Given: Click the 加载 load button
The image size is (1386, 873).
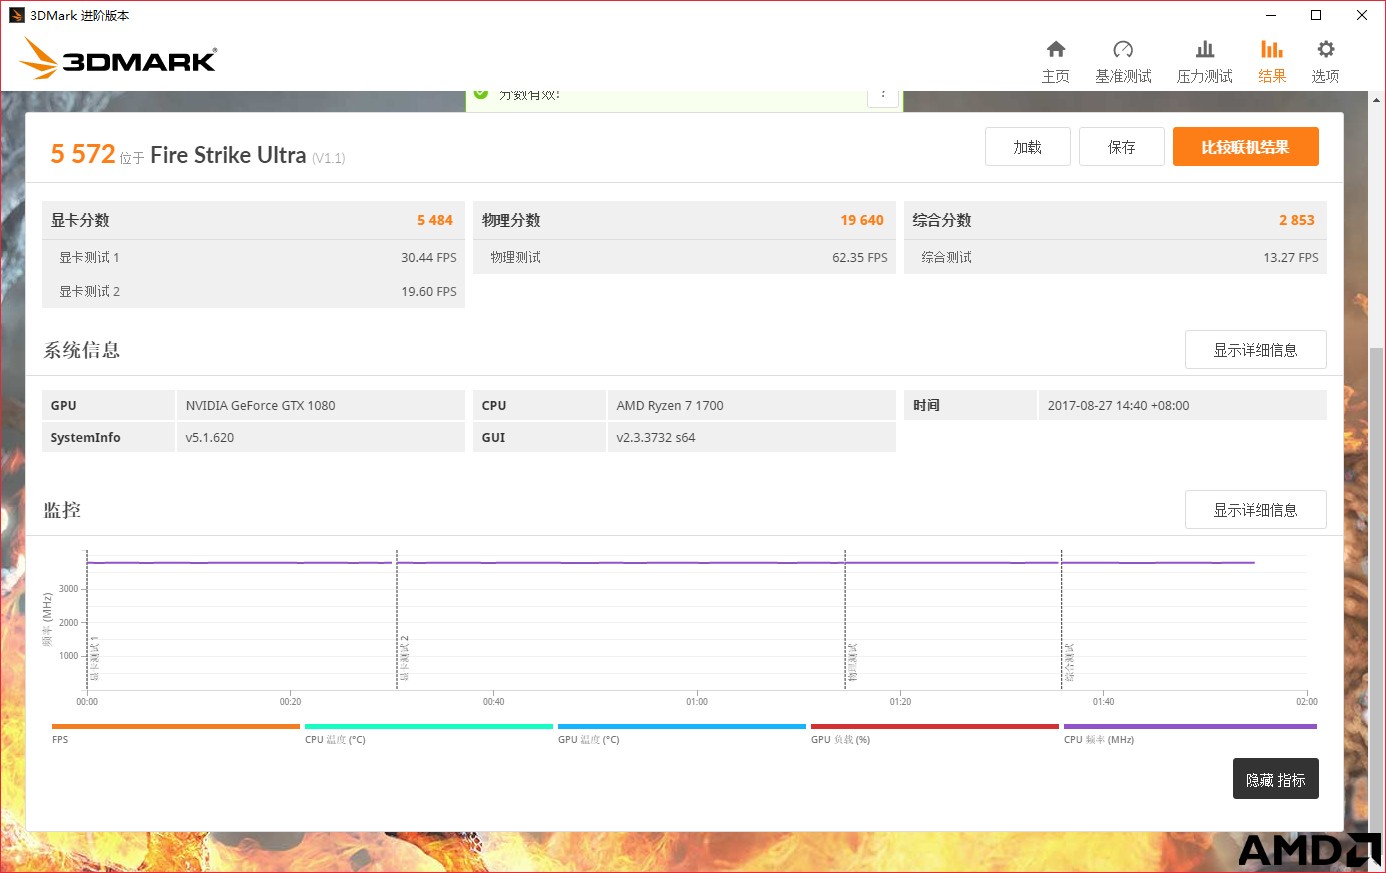Looking at the screenshot, I should 1028,147.
